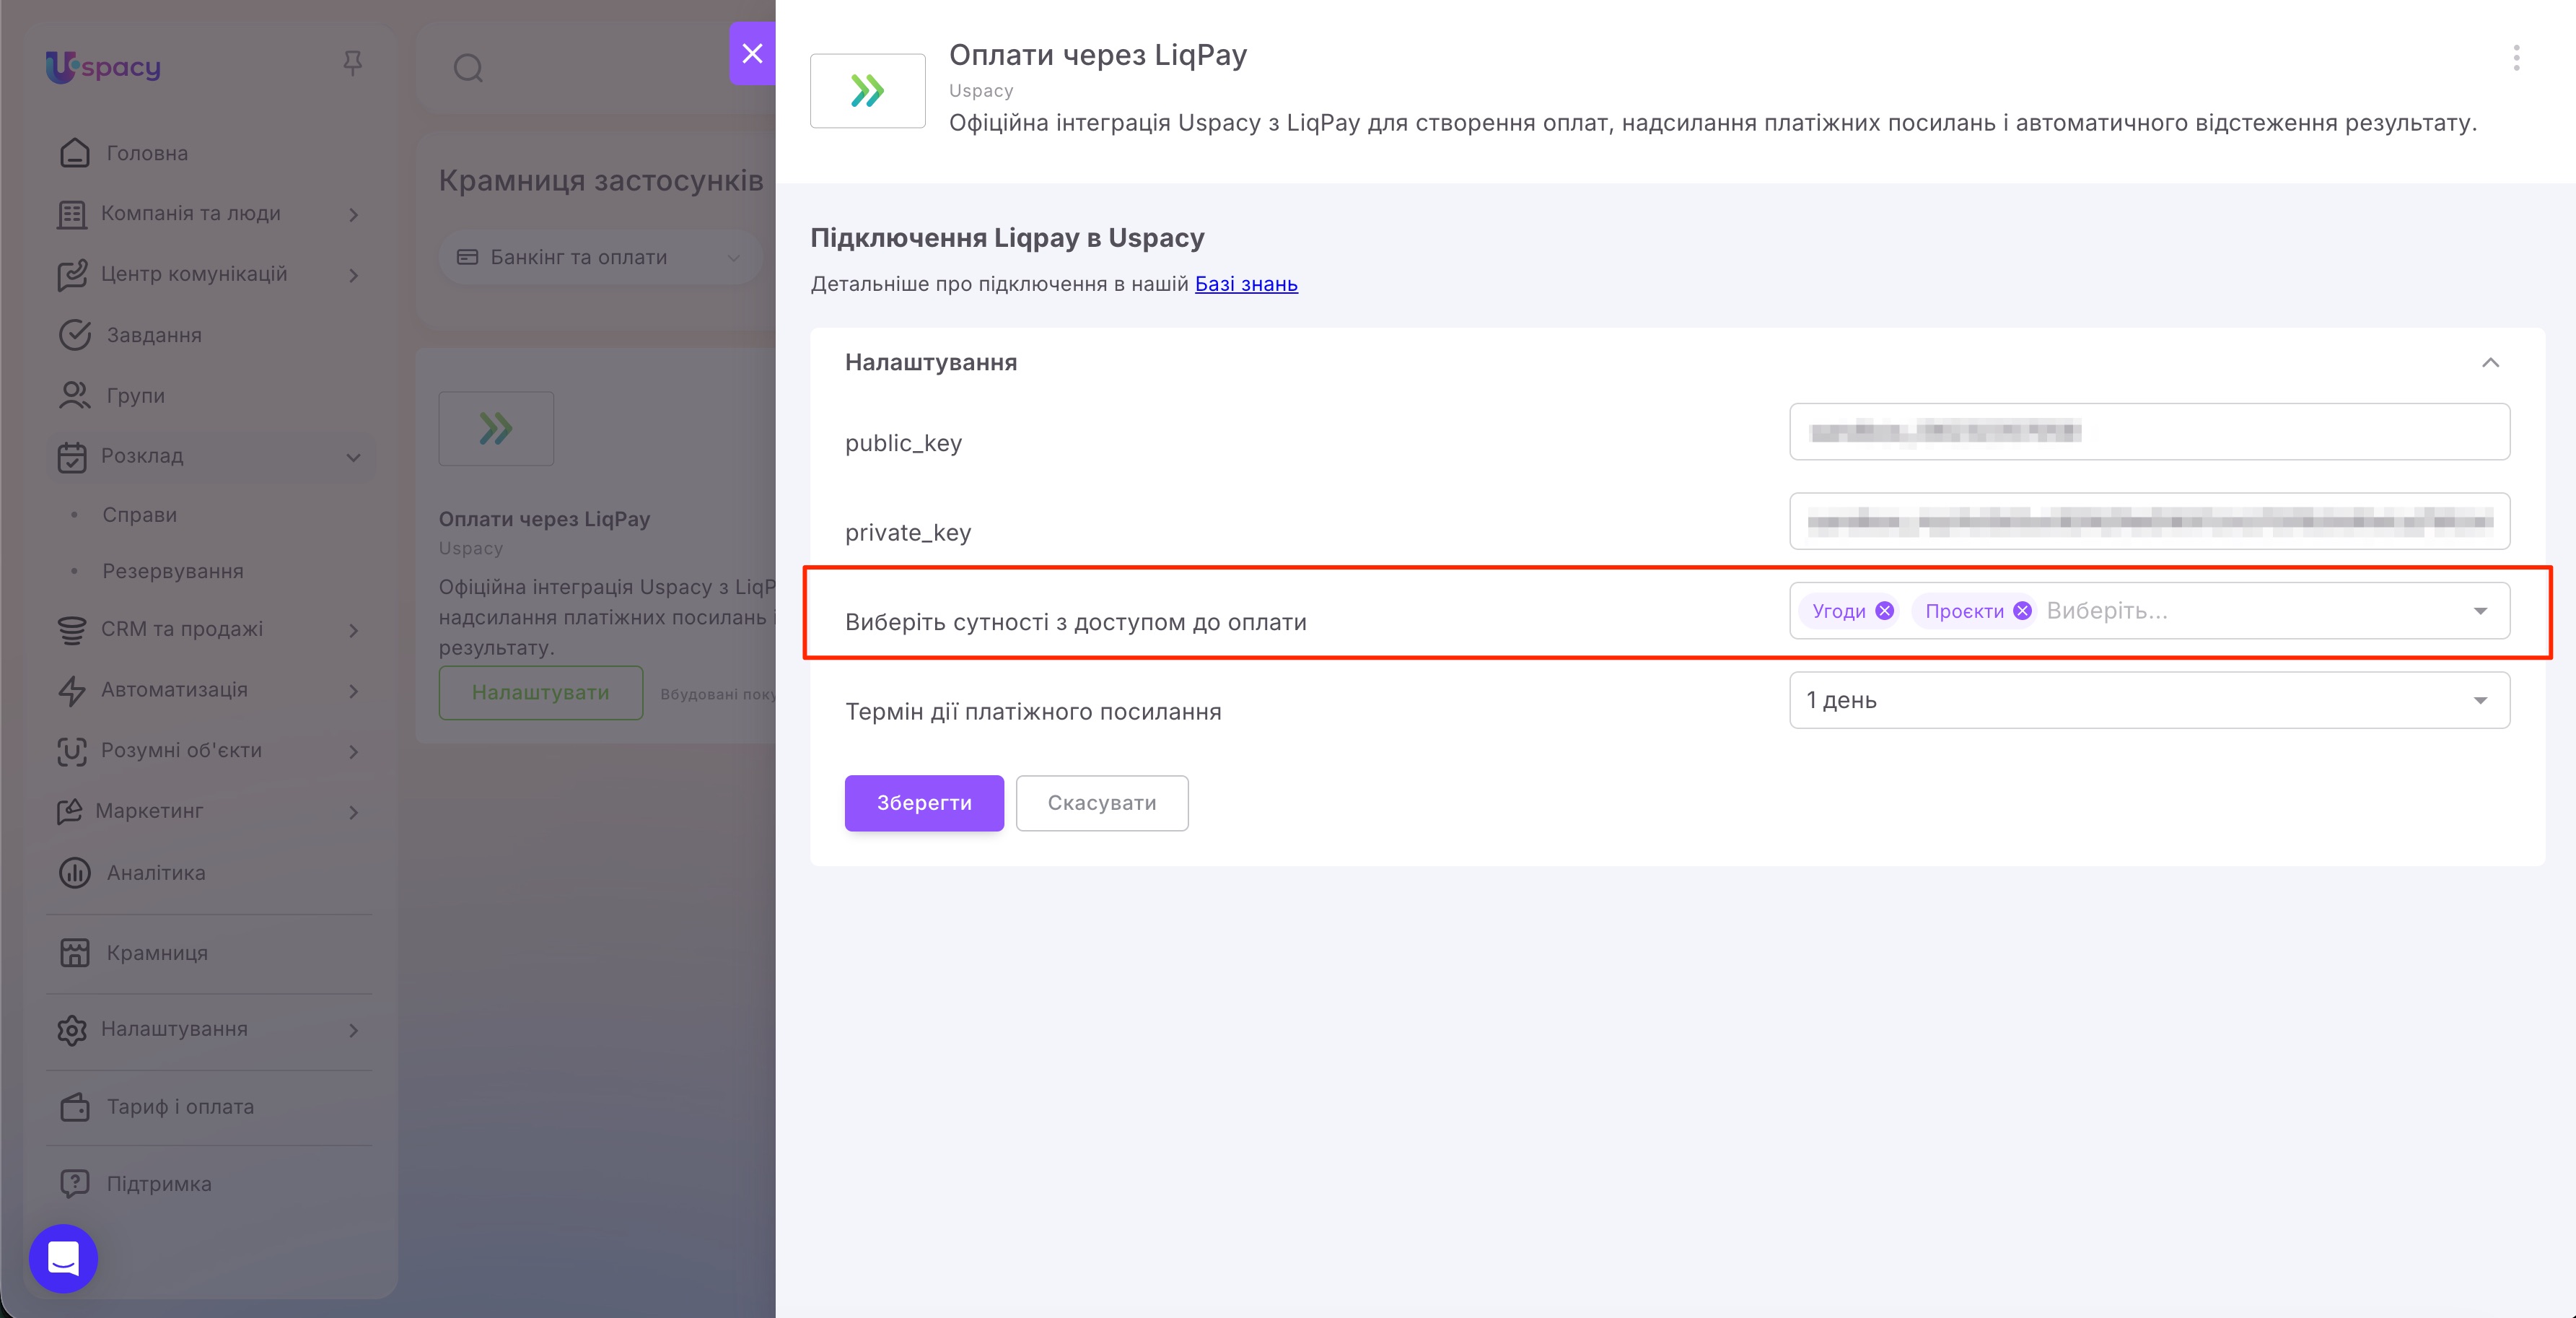Viewport: 2576px width, 1318px height.
Task: Go to Головна in sidebar
Action: point(147,154)
